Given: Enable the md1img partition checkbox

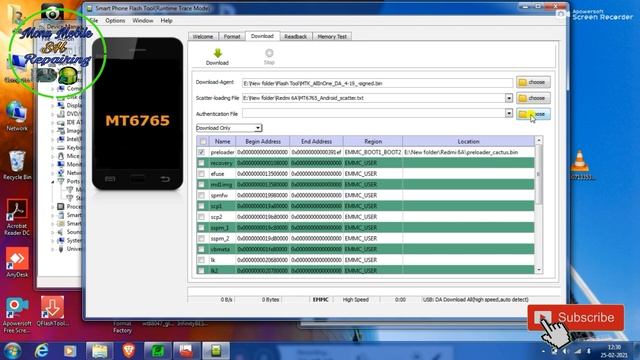Looking at the screenshot, I should [x=201, y=184].
